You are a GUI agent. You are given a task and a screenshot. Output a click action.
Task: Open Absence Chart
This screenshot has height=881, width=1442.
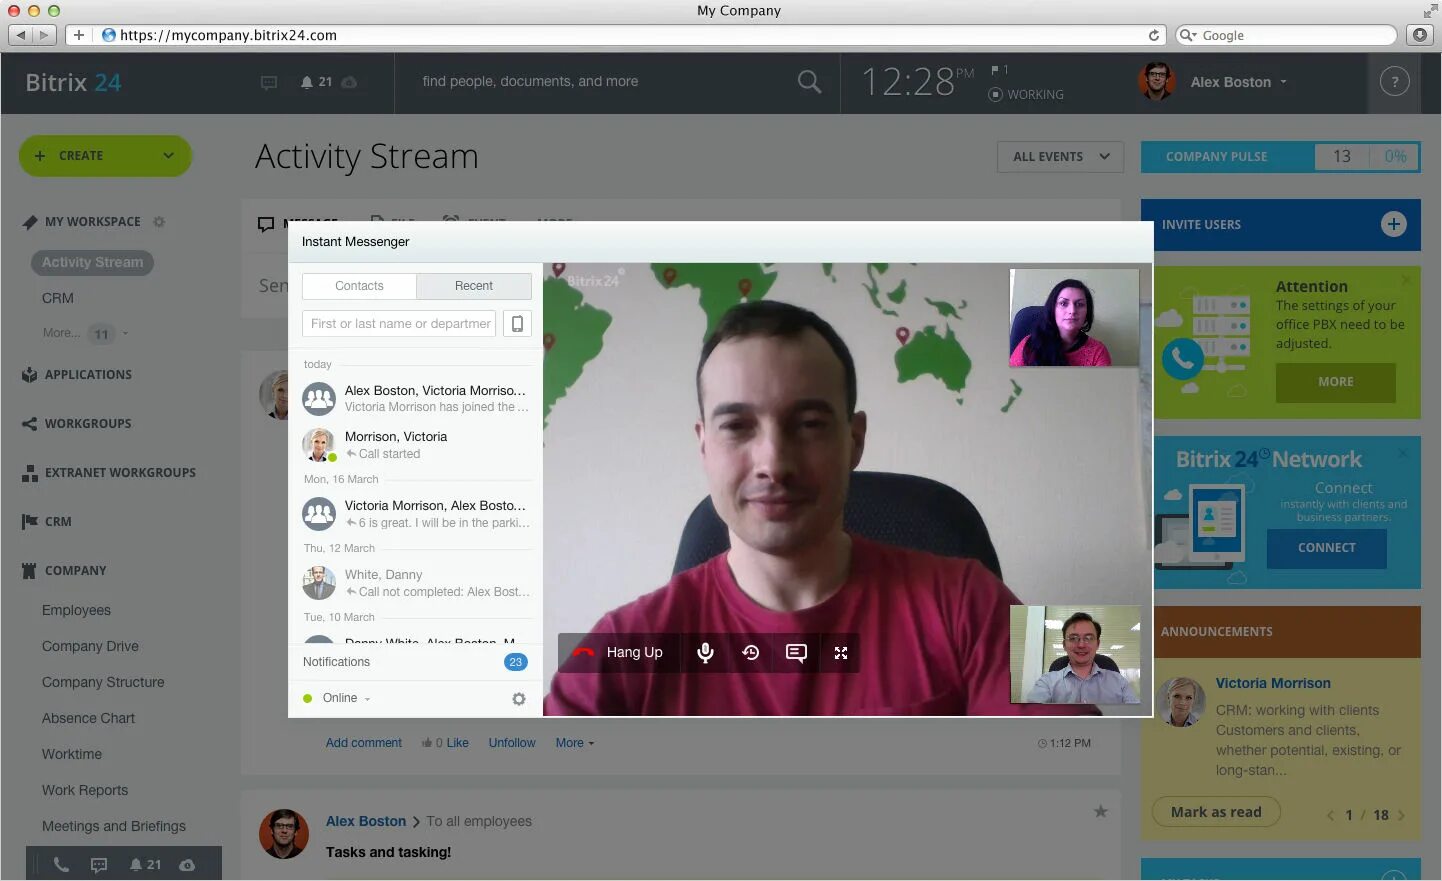click(88, 718)
